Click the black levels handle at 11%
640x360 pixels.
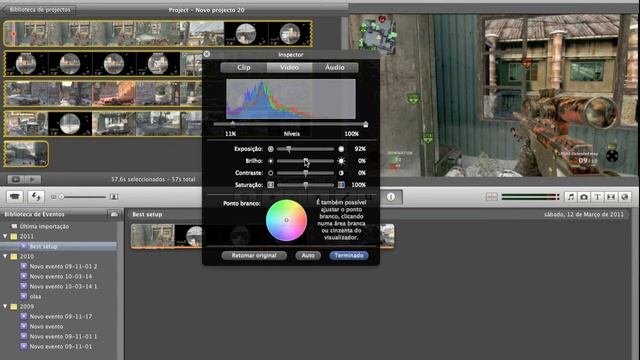233,124
